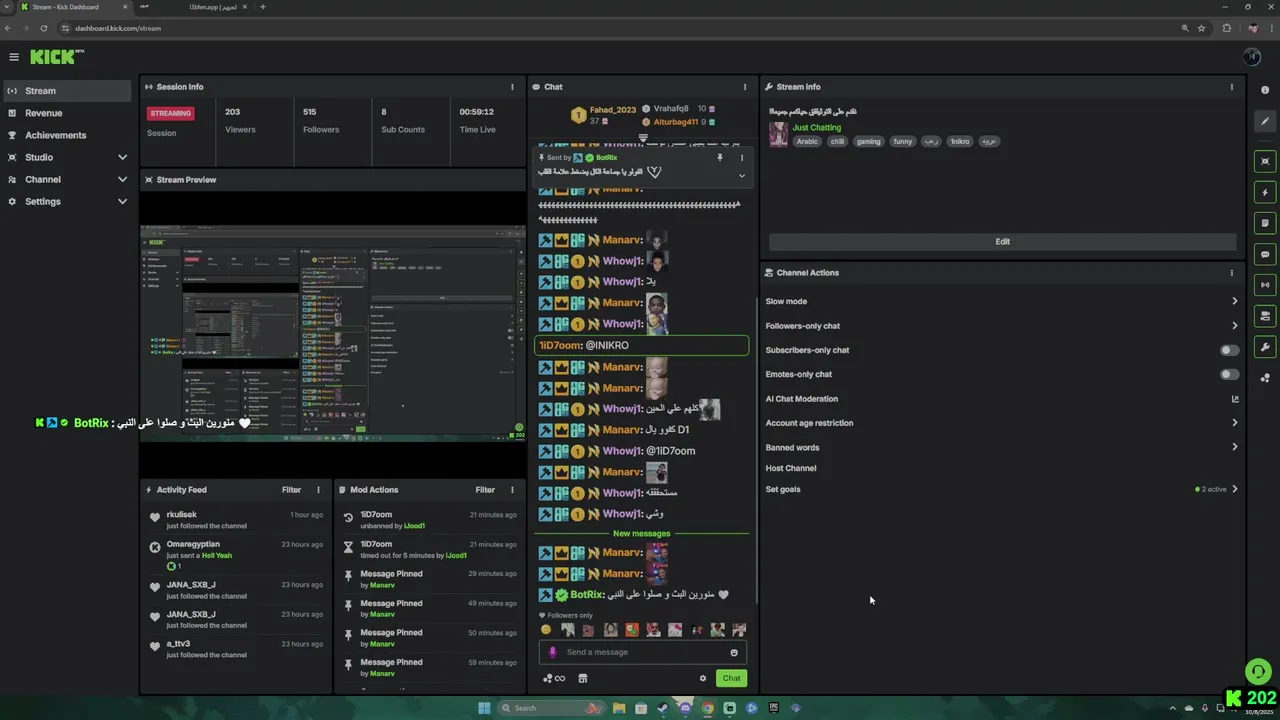Open Host Channel action
The width and height of the screenshot is (1280, 720).
(x=791, y=468)
